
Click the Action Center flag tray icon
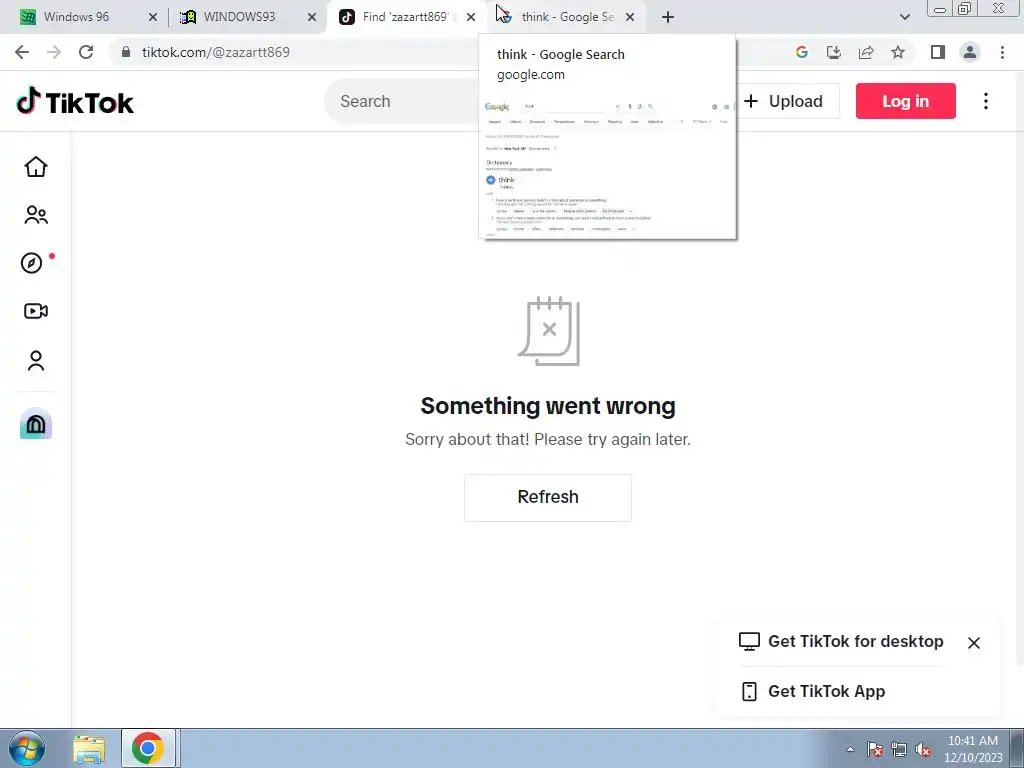(x=874, y=750)
